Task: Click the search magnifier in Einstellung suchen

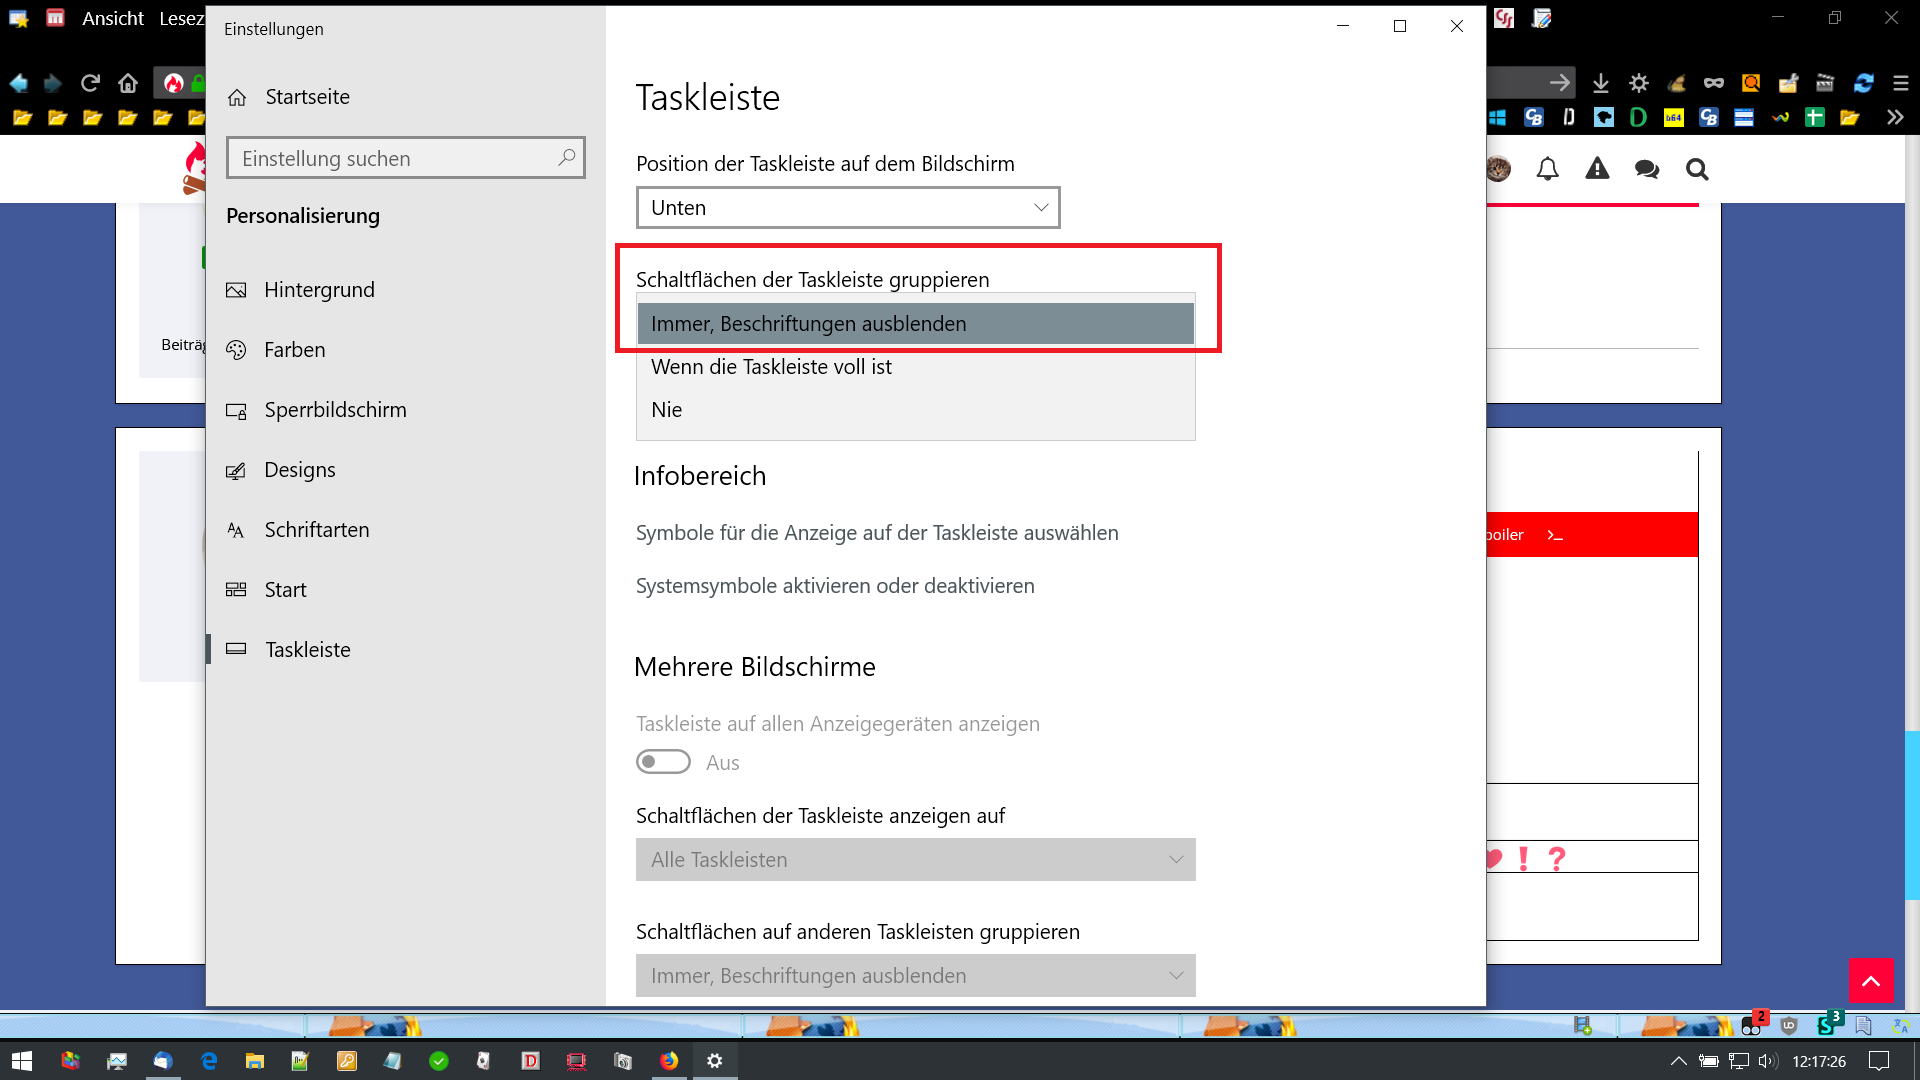Action: (x=566, y=158)
